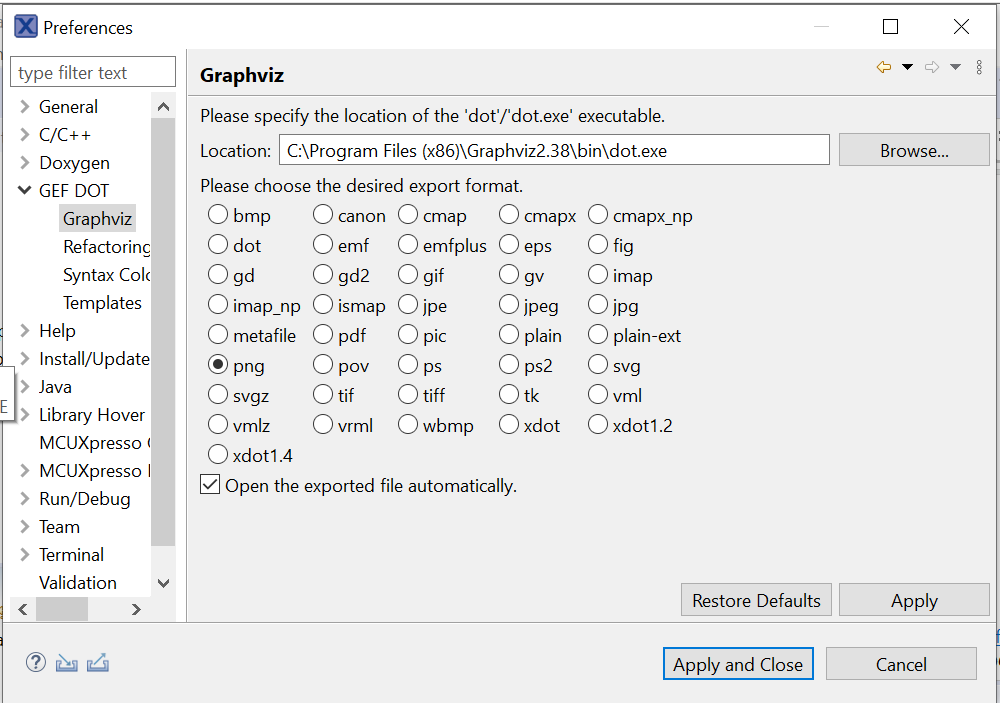Open the Help question mark icon
This screenshot has width=1000, height=703.
pyautogui.click(x=36, y=663)
